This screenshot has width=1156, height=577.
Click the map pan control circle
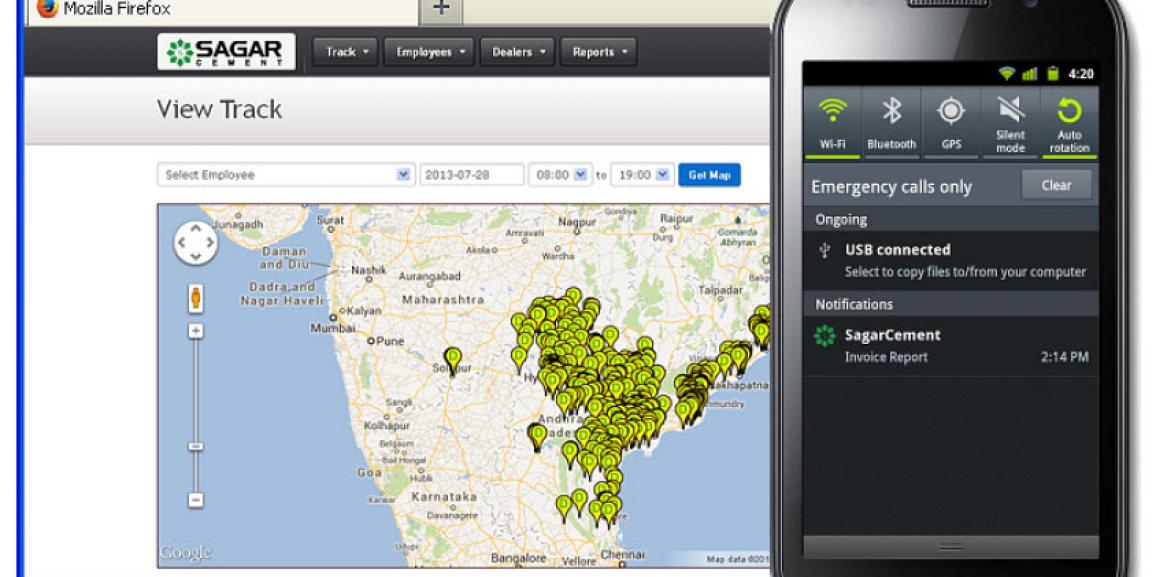[195, 242]
